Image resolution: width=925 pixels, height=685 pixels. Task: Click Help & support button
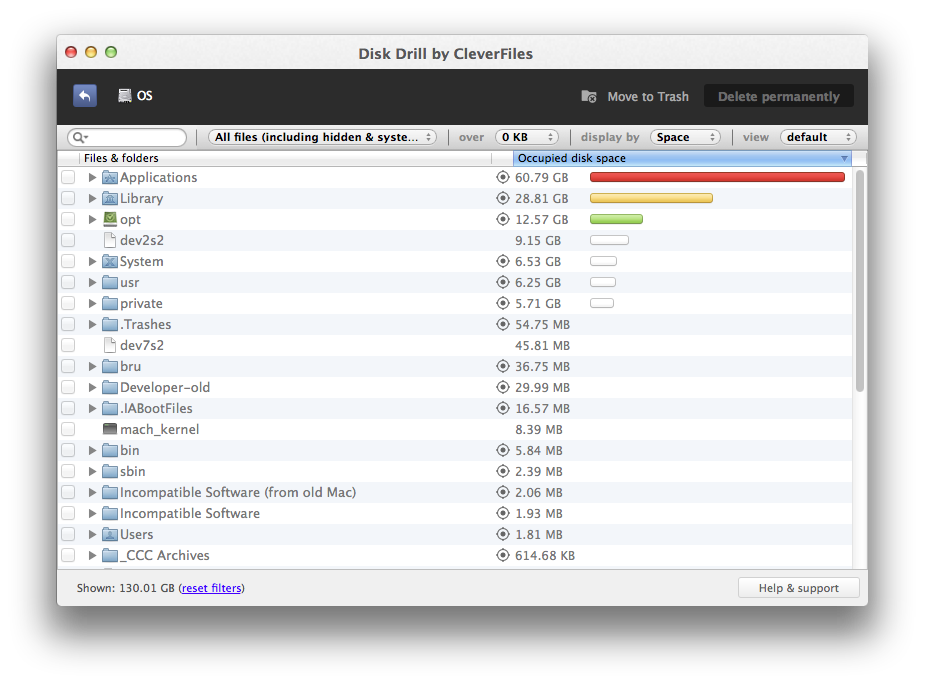pyautogui.click(x=798, y=588)
